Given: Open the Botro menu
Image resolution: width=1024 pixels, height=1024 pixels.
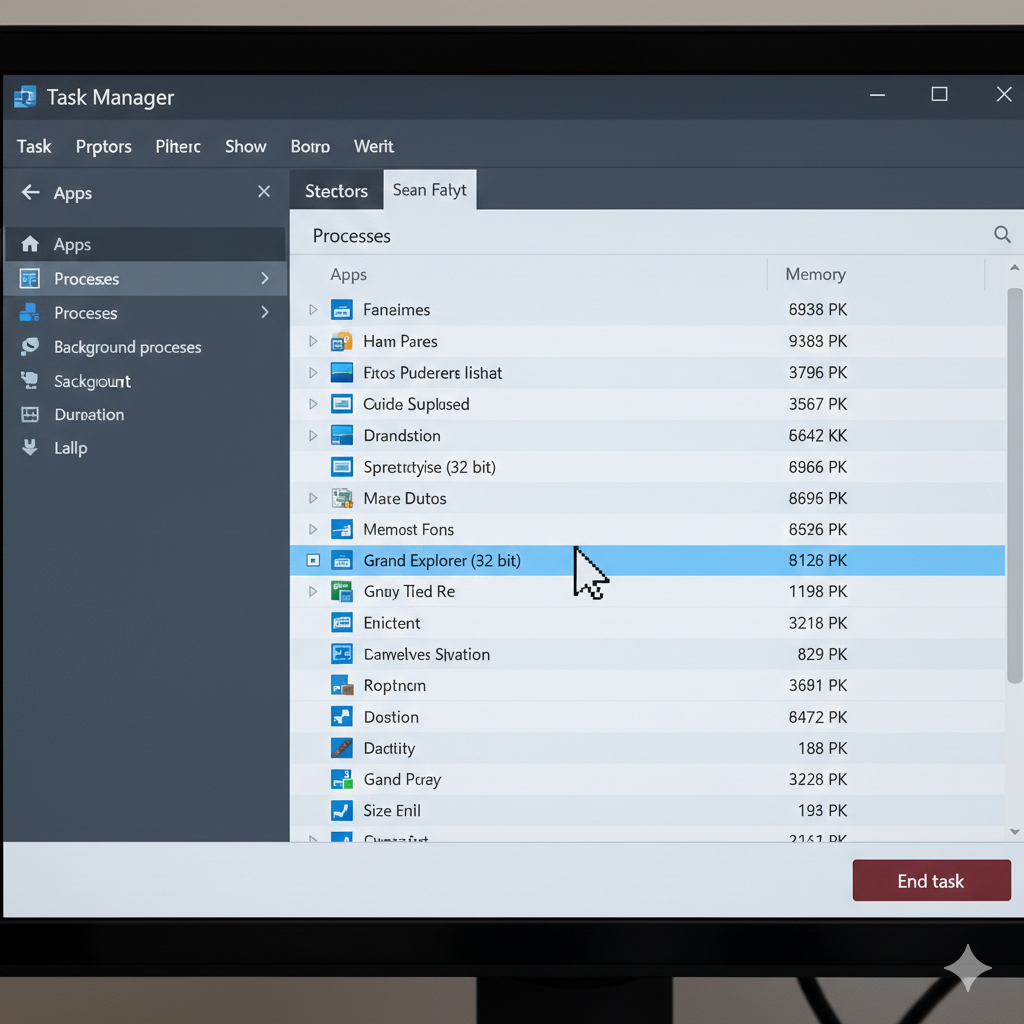Looking at the screenshot, I should (310, 146).
